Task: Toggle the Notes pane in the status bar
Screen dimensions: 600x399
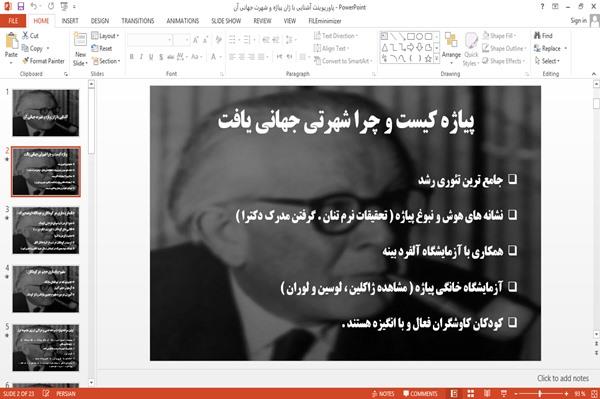Action: (383, 393)
